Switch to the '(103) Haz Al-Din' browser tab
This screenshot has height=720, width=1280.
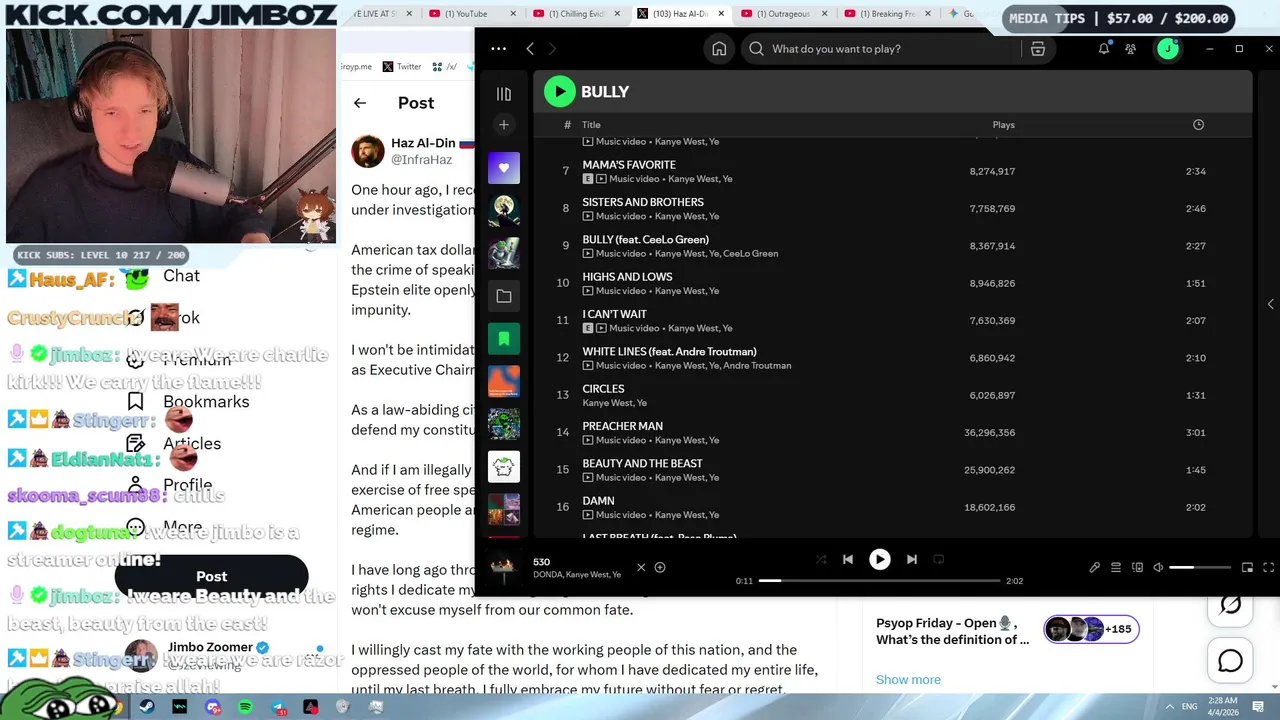(683, 14)
